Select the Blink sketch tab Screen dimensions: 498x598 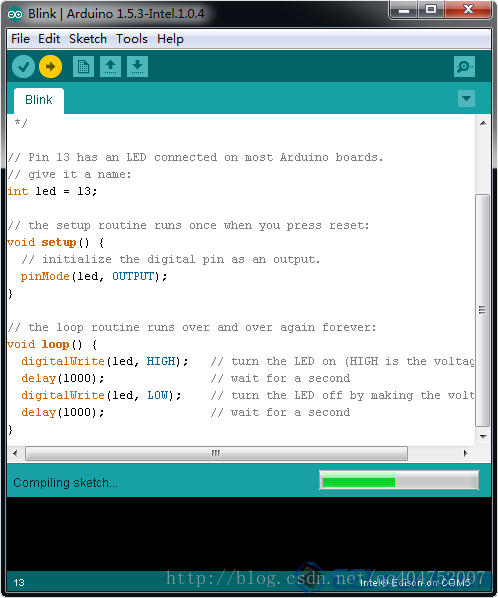[x=39, y=100]
